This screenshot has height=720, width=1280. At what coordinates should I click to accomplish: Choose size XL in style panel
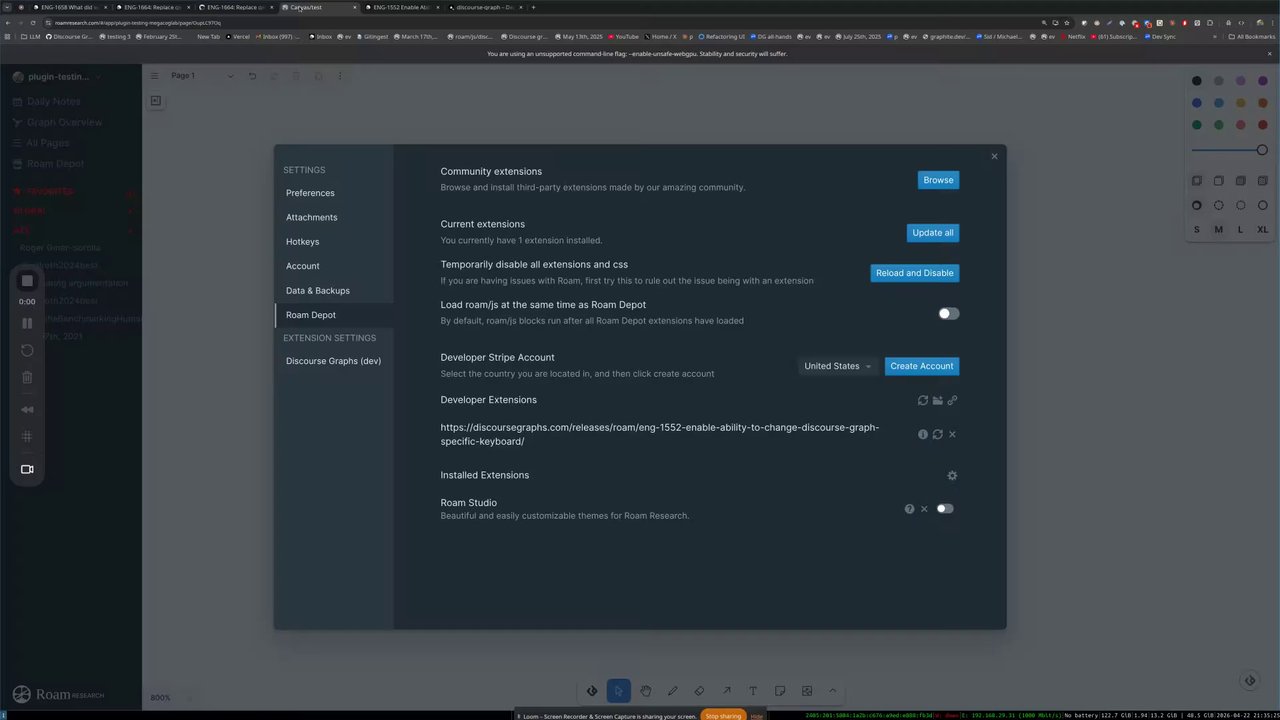coord(1263,230)
